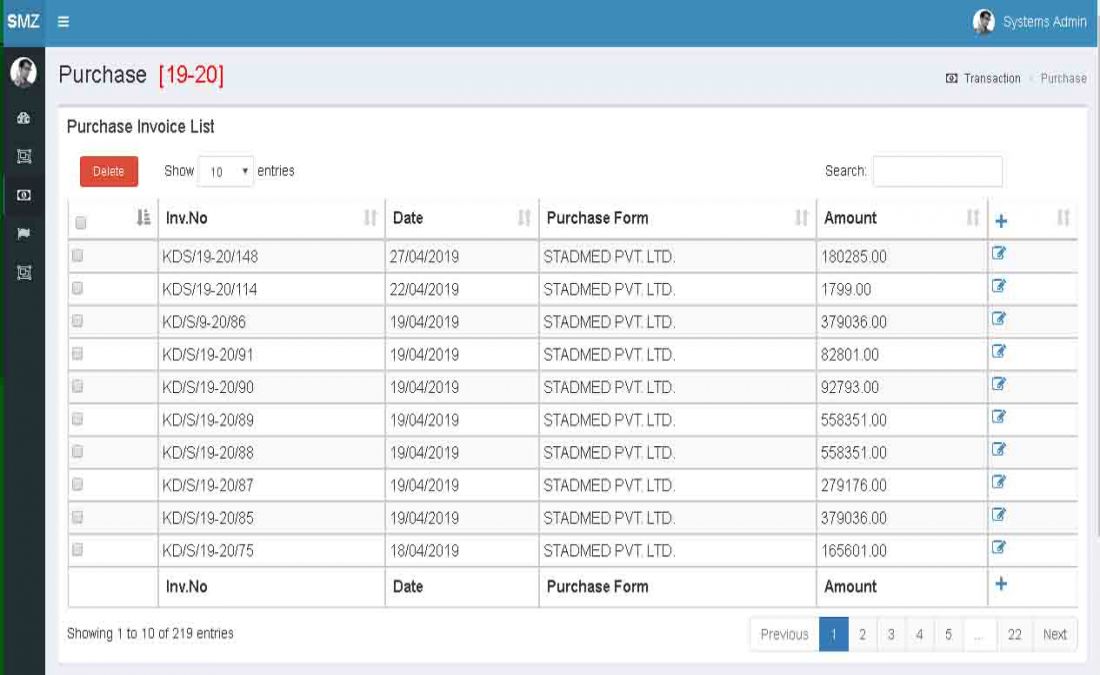
Task: Click the edit icon for invoice KD/S/19-20/75
Action: tap(998, 547)
